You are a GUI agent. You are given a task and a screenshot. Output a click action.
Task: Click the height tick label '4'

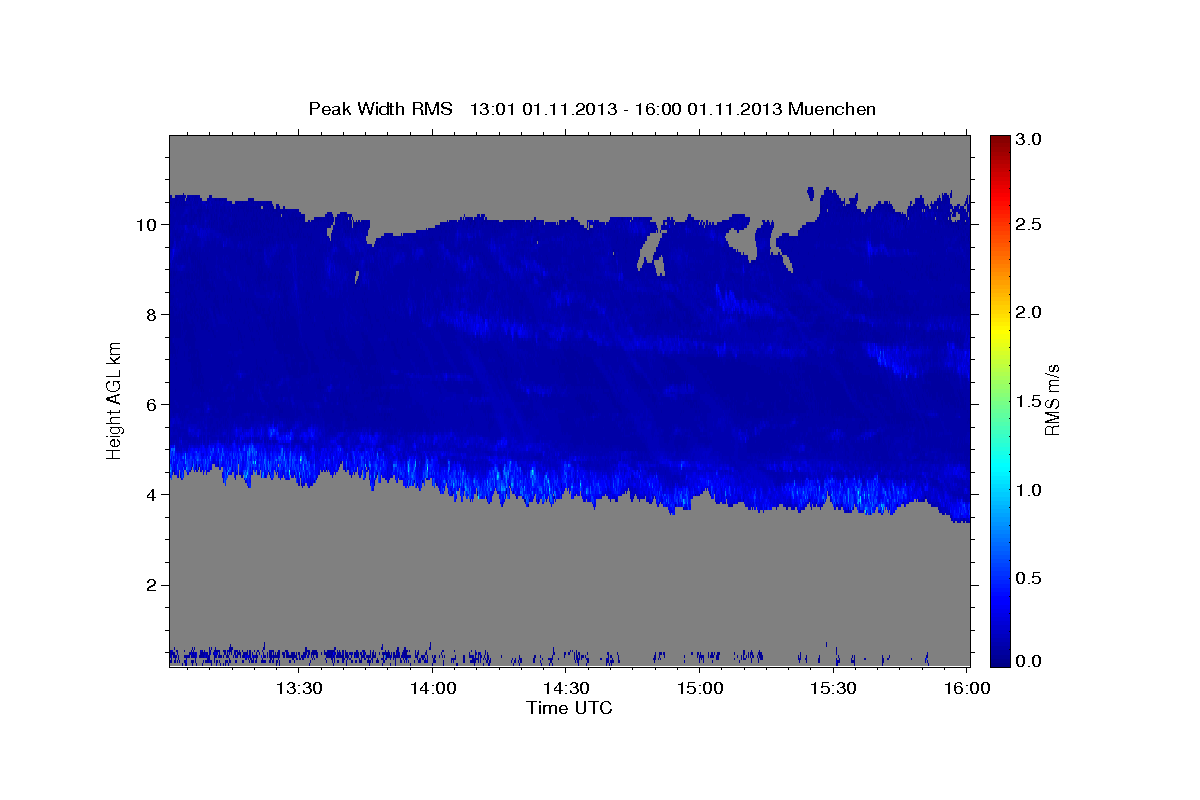(153, 495)
